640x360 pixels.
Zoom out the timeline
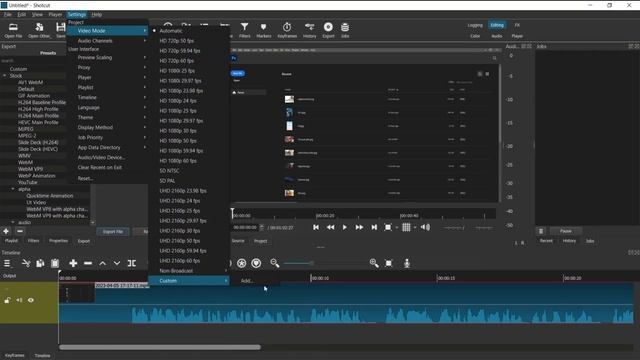pyautogui.click(x=275, y=263)
